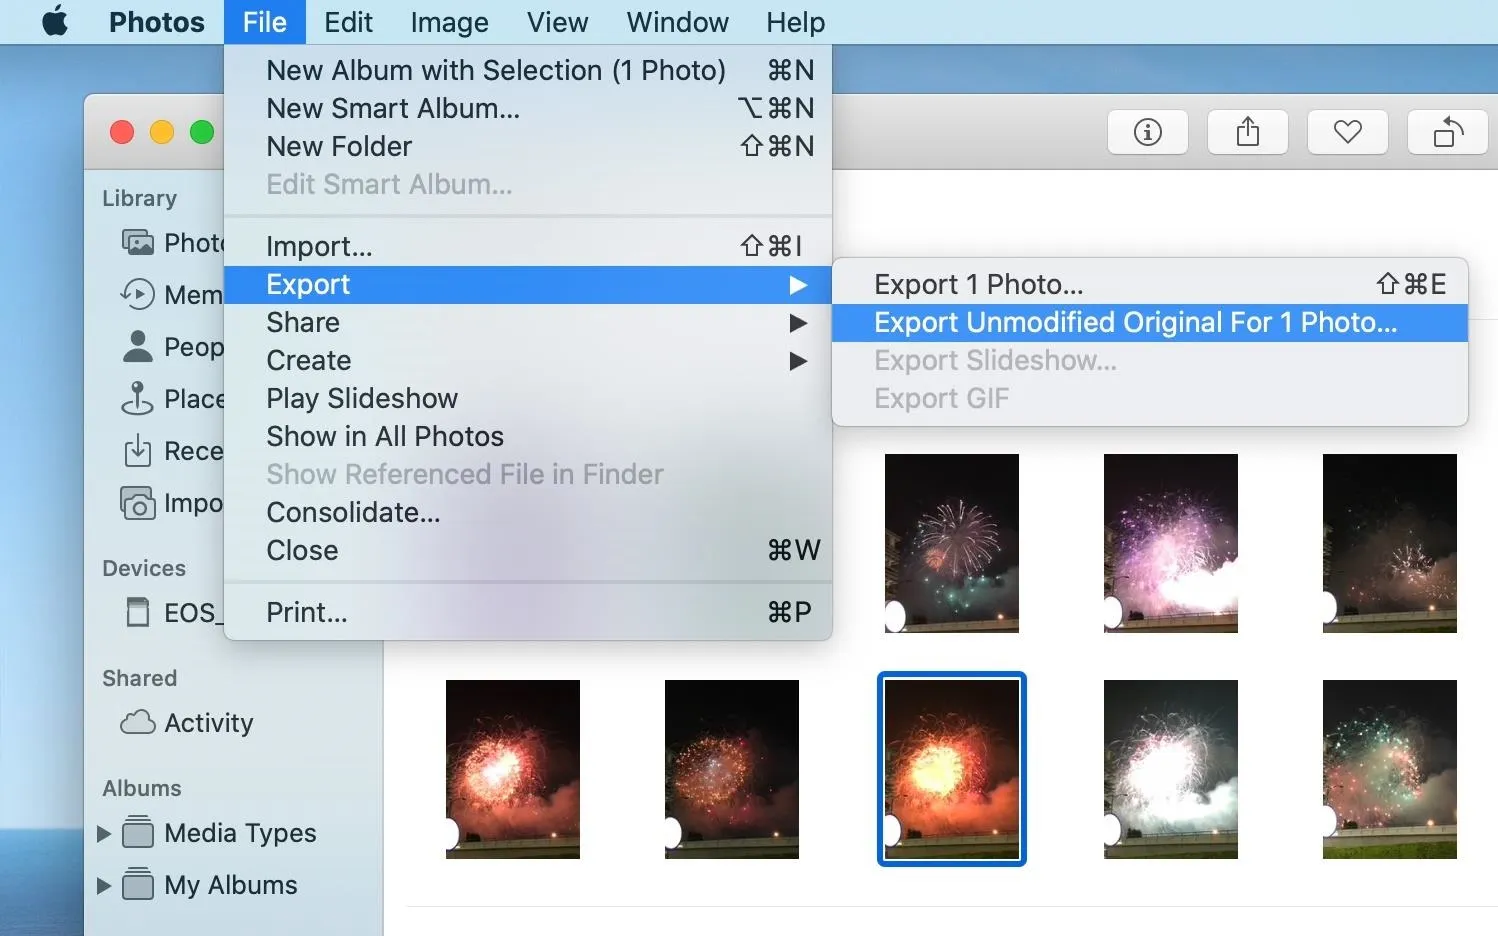Open Memories sidebar icon

pos(137,294)
